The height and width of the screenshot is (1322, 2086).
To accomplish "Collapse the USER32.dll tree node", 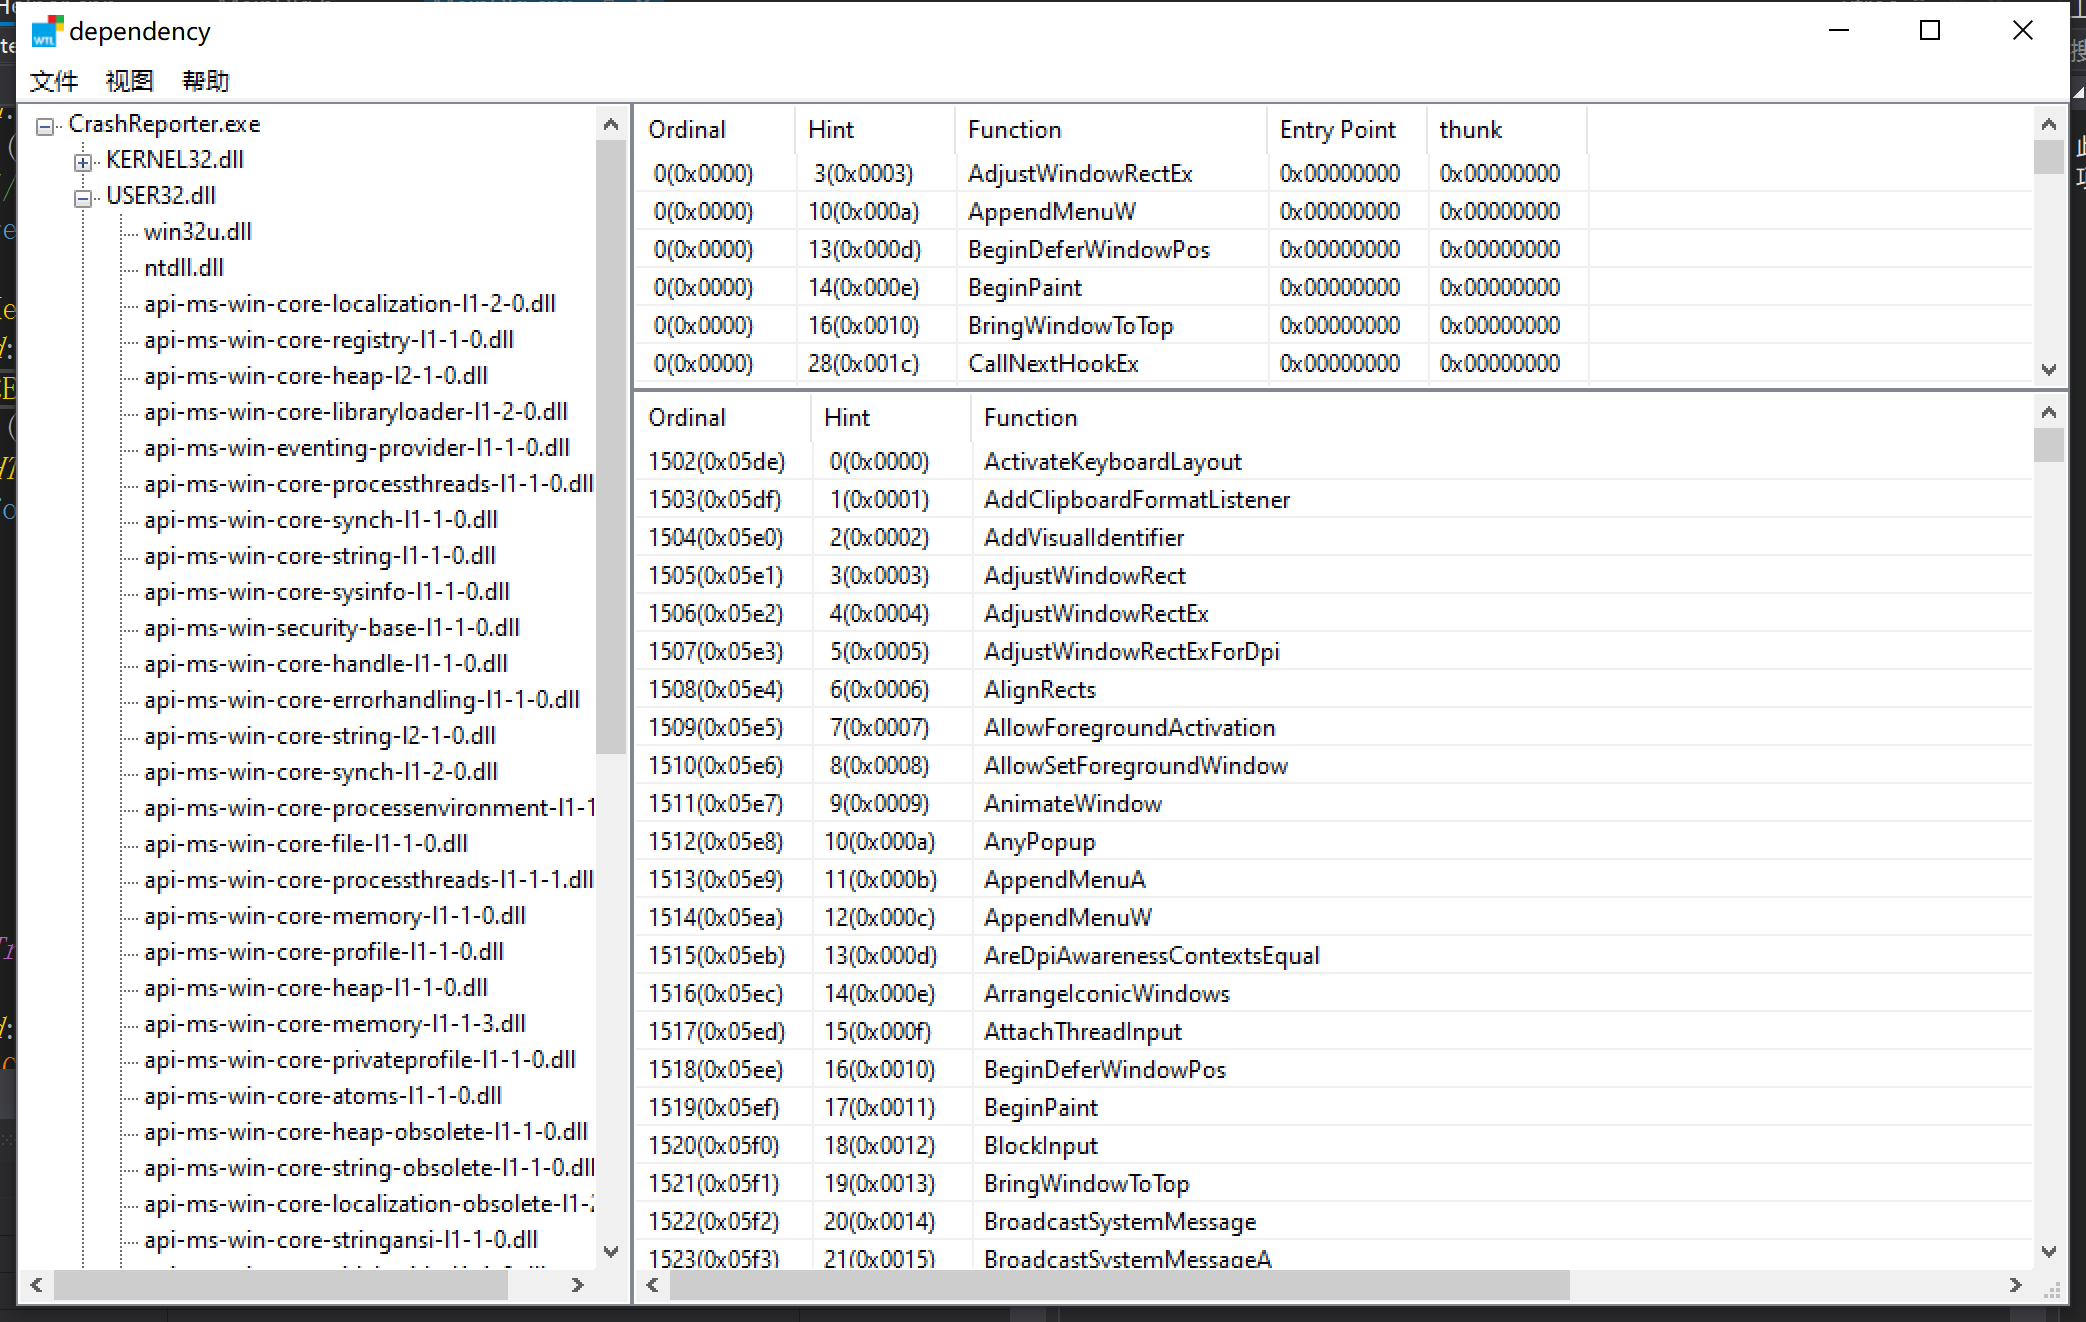I will (x=83, y=198).
